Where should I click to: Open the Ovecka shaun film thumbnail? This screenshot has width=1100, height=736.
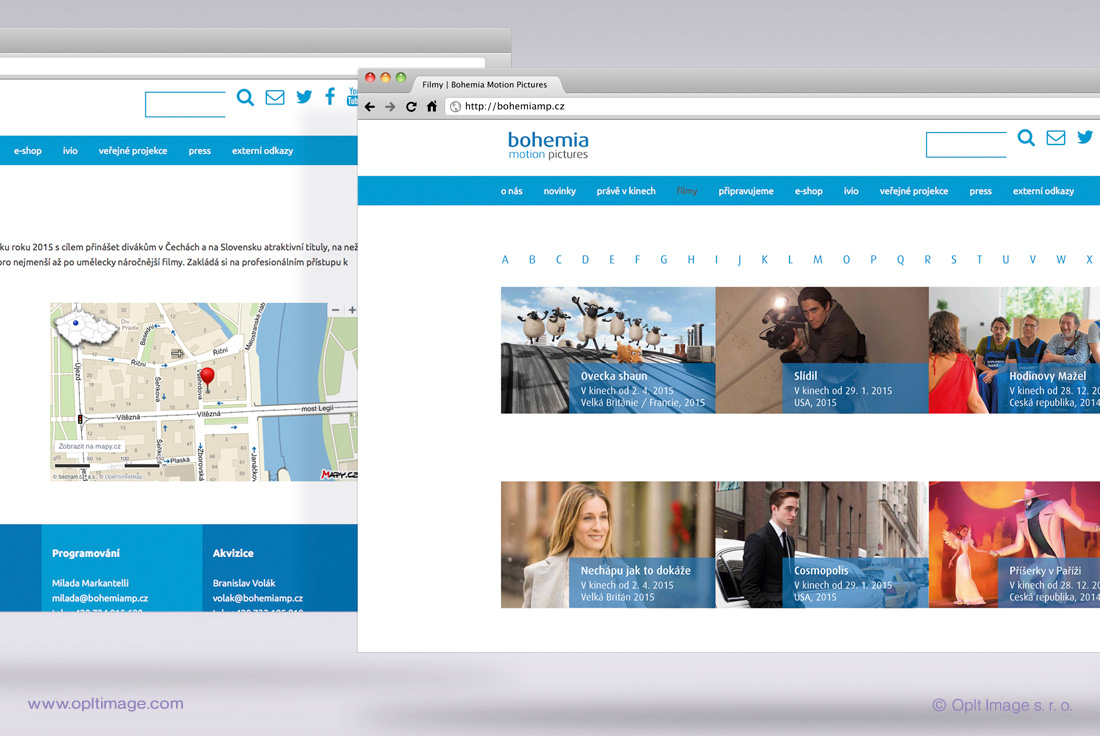click(x=608, y=350)
